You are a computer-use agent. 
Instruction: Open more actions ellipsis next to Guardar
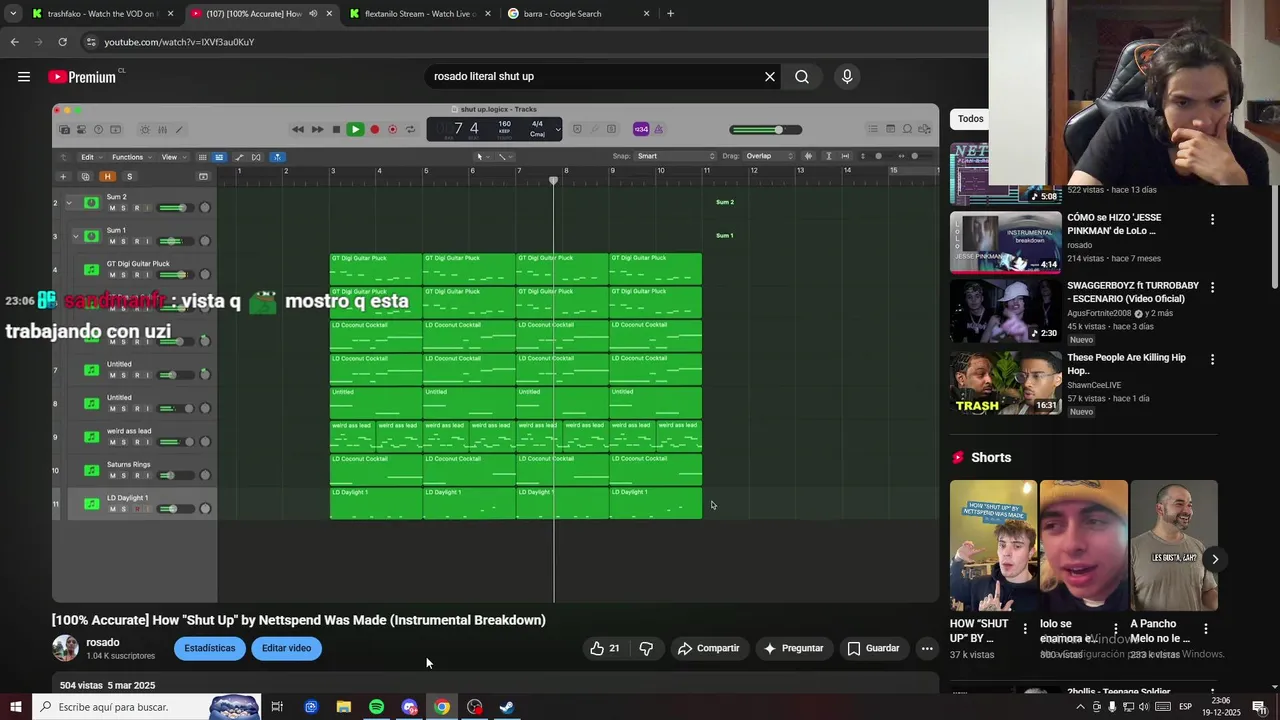[x=927, y=648]
